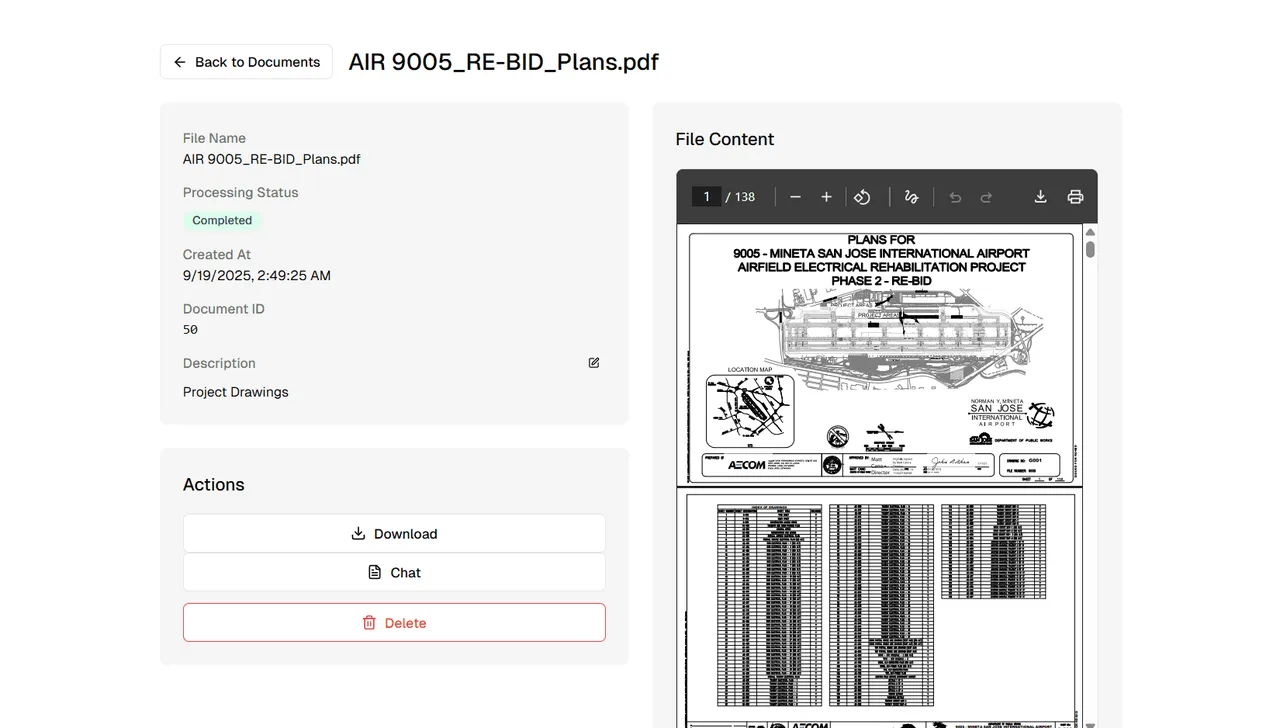Image resolution: width=1280 pixels, height=728 pixels.
Task: Activate the draw annotation tool
Action: (x=911, y=197)
